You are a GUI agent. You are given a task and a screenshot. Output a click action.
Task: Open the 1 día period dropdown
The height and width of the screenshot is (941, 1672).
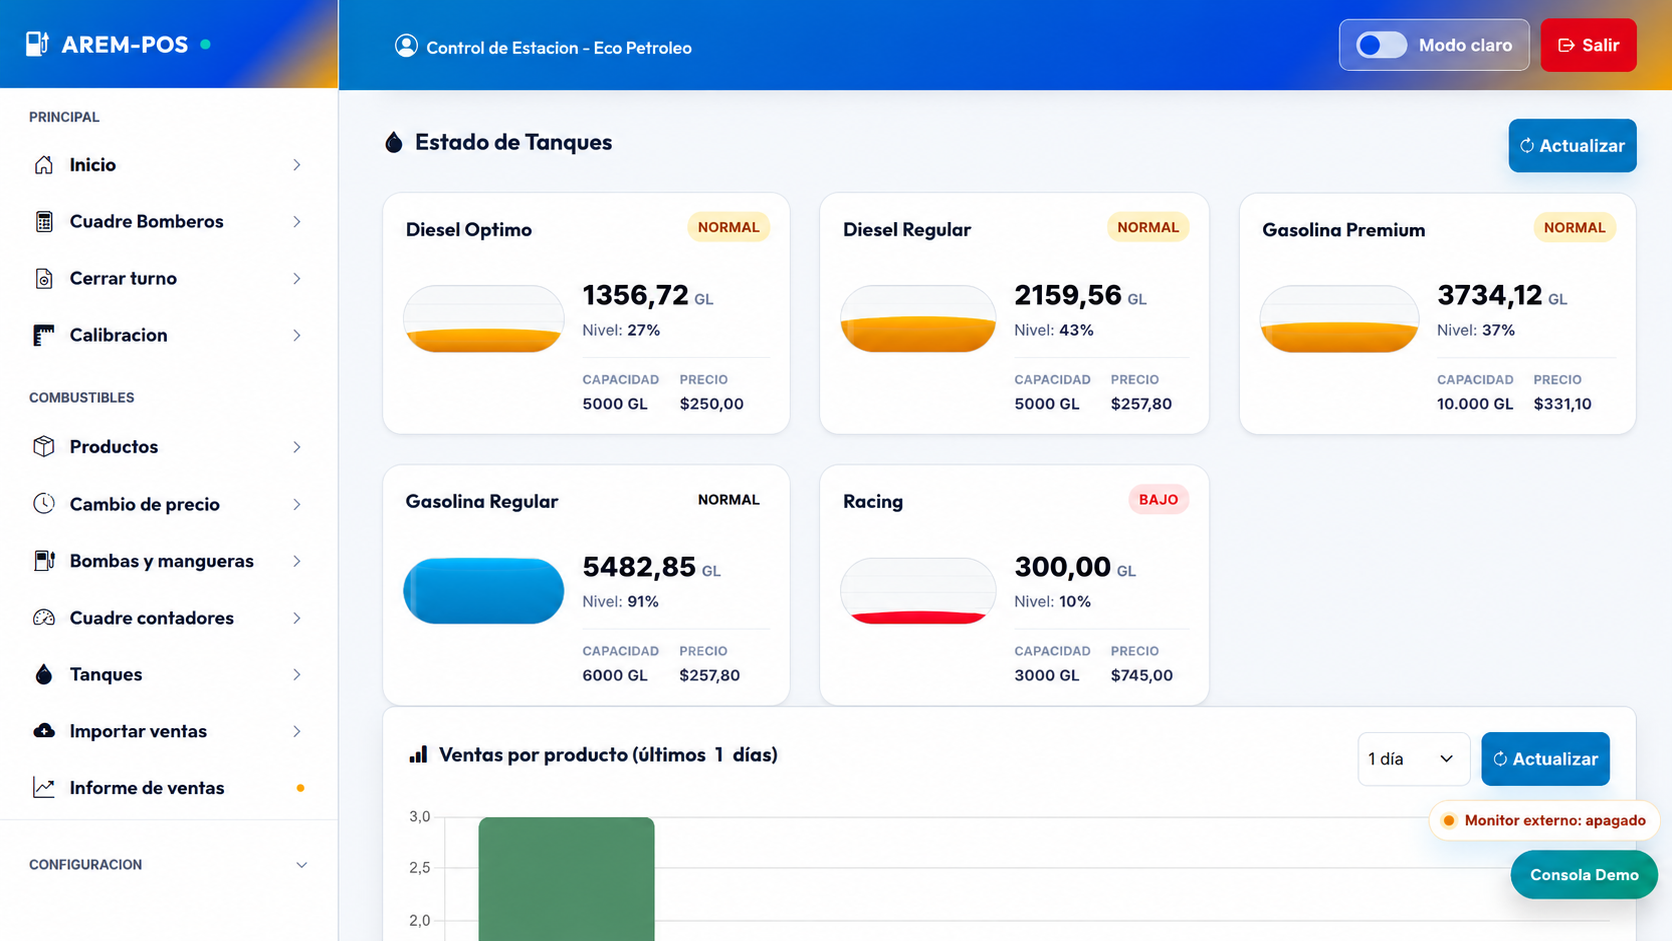[x=1412, y=759]
